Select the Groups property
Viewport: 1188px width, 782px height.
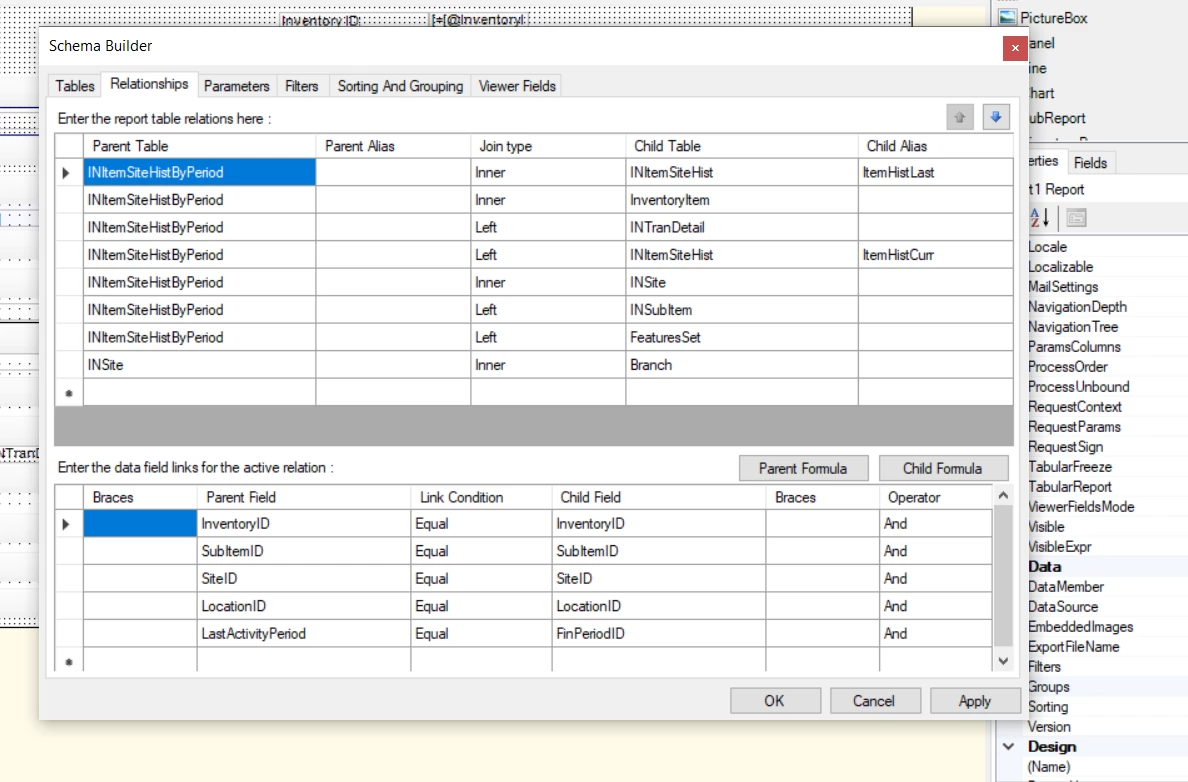(x=1049, y=687)
